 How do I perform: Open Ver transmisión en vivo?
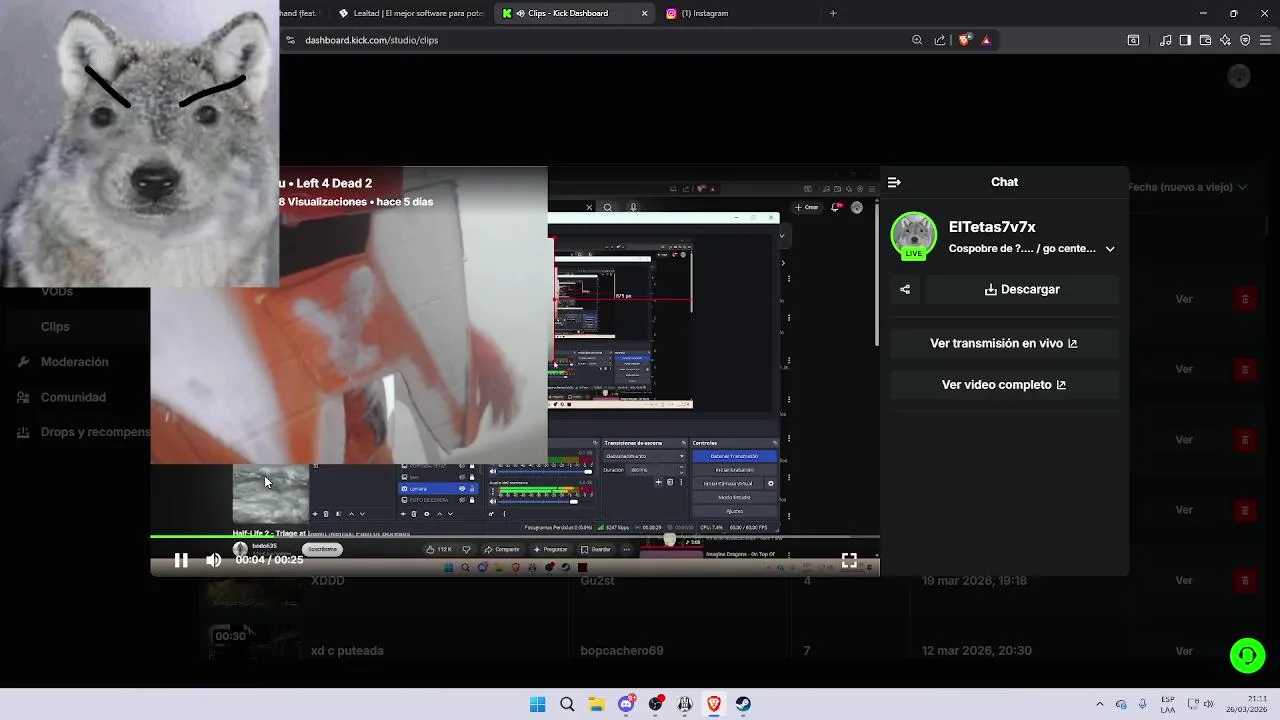pyautogui.click(x=1004, y=343)
